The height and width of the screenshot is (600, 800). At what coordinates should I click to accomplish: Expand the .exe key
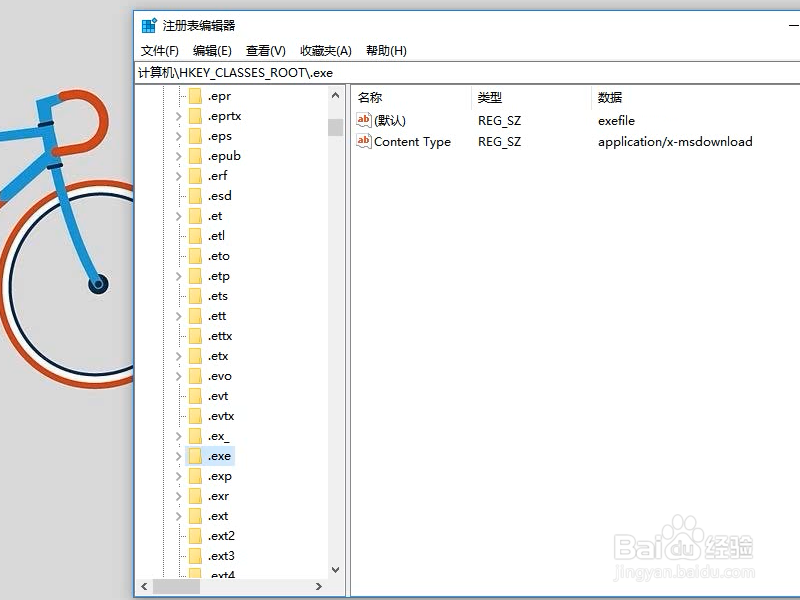[179, 456]
